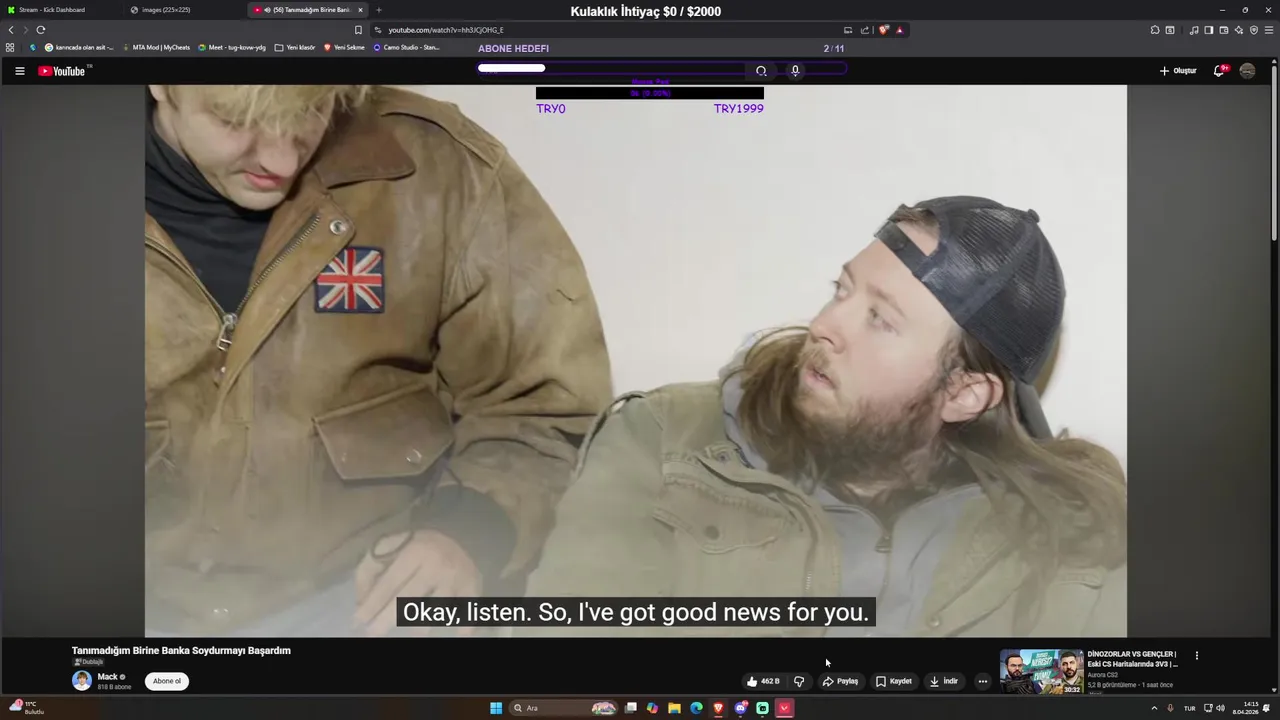Open the YouTube notifications bell
The width and height of the screenshot is (1280, 720).
point(1219,71)
